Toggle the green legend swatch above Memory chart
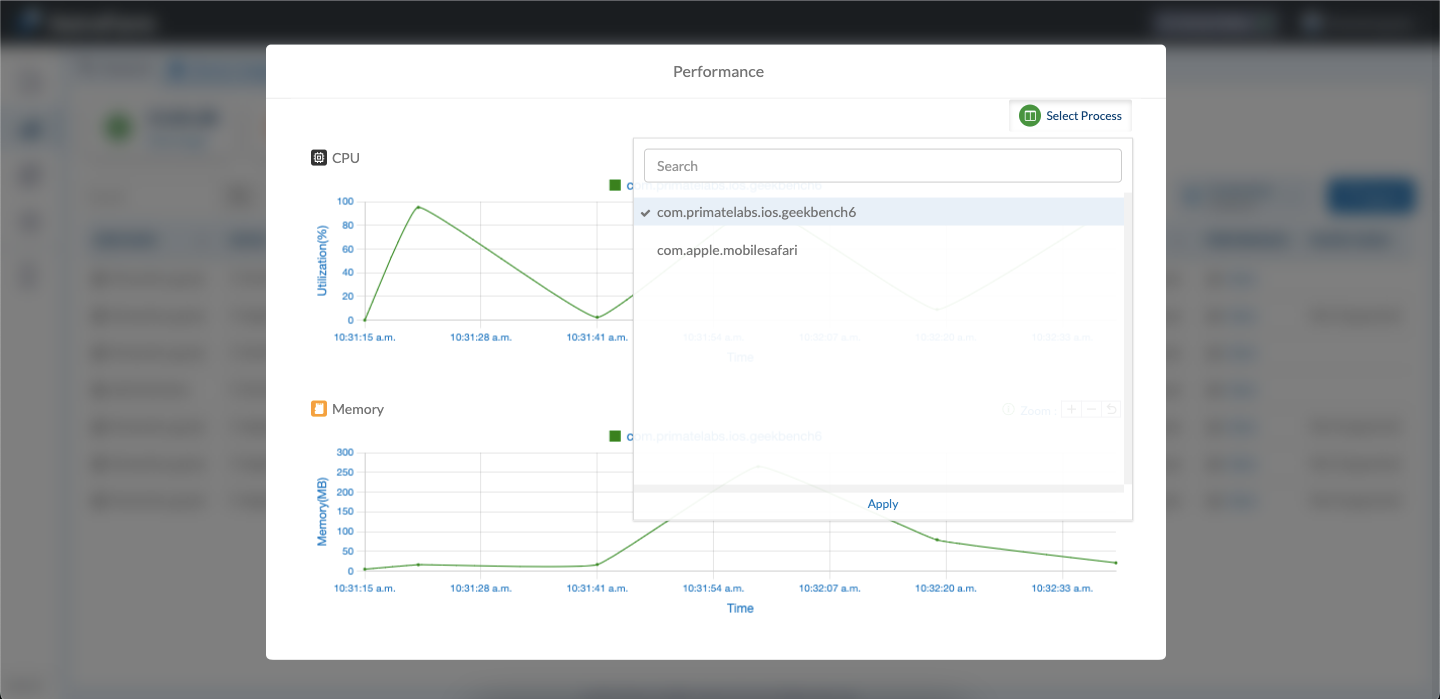Viewport: 1440px width, 699px height. tap(615, 436)
